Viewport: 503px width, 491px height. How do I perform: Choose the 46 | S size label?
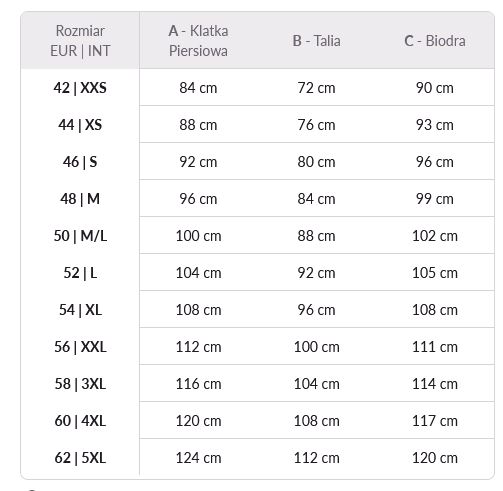80,162
